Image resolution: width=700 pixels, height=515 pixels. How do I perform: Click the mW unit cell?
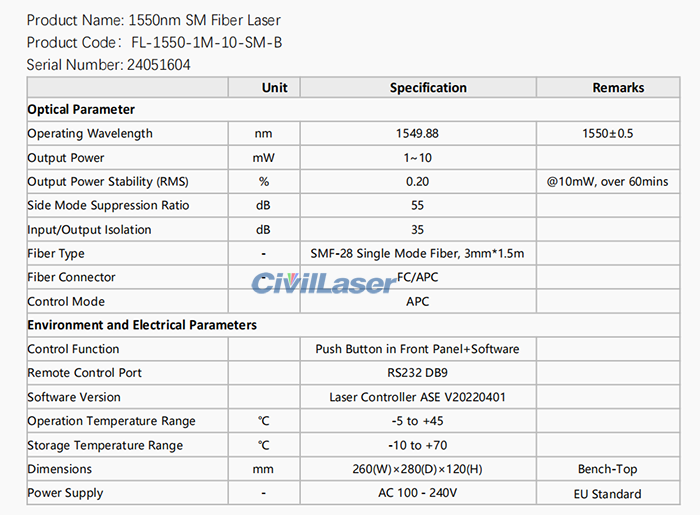(263, 158)
